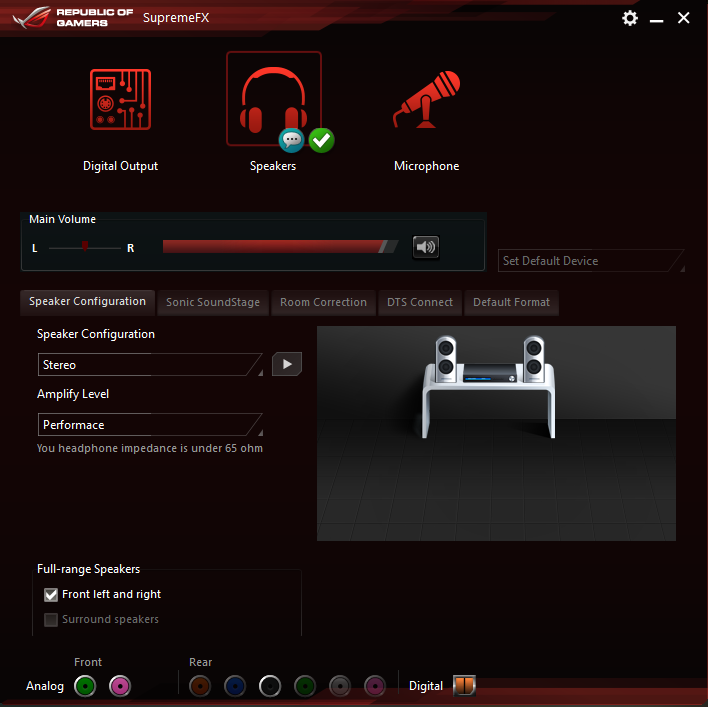Switch to the Sonic SoundStage tab
This screenshot has height=707, width=708.
pyautogui.click(x=213, y=302)
